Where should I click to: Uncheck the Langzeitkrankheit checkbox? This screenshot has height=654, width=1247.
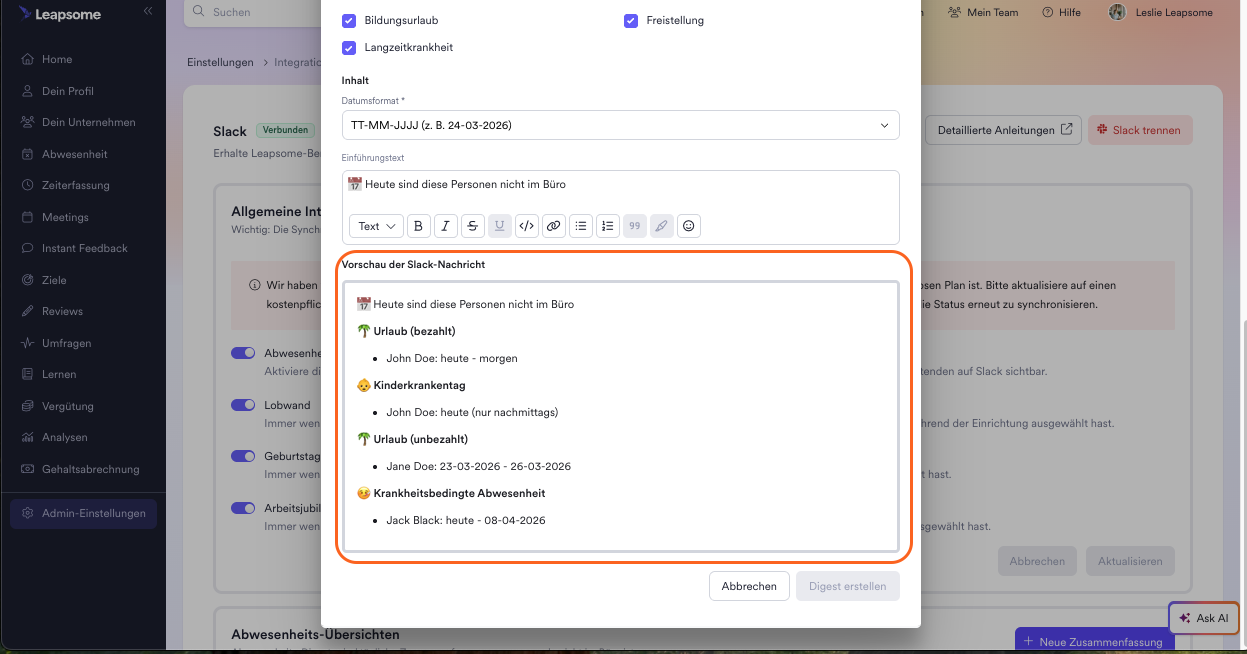[x=349, y=47]
